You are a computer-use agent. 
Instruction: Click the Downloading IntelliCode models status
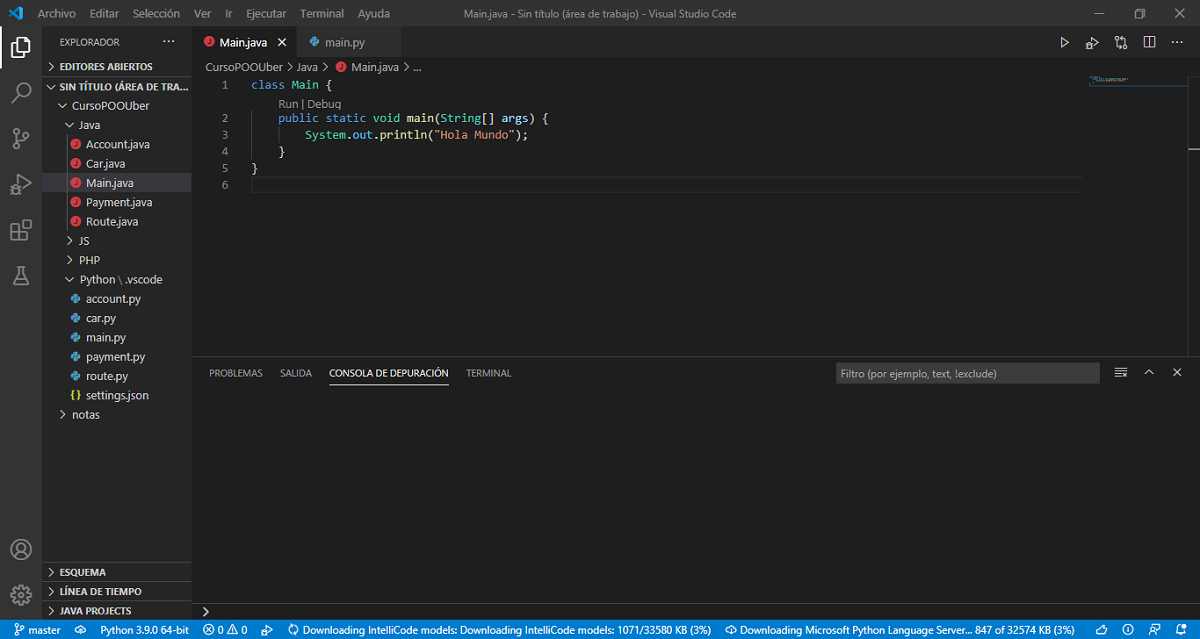click(499, 630)
